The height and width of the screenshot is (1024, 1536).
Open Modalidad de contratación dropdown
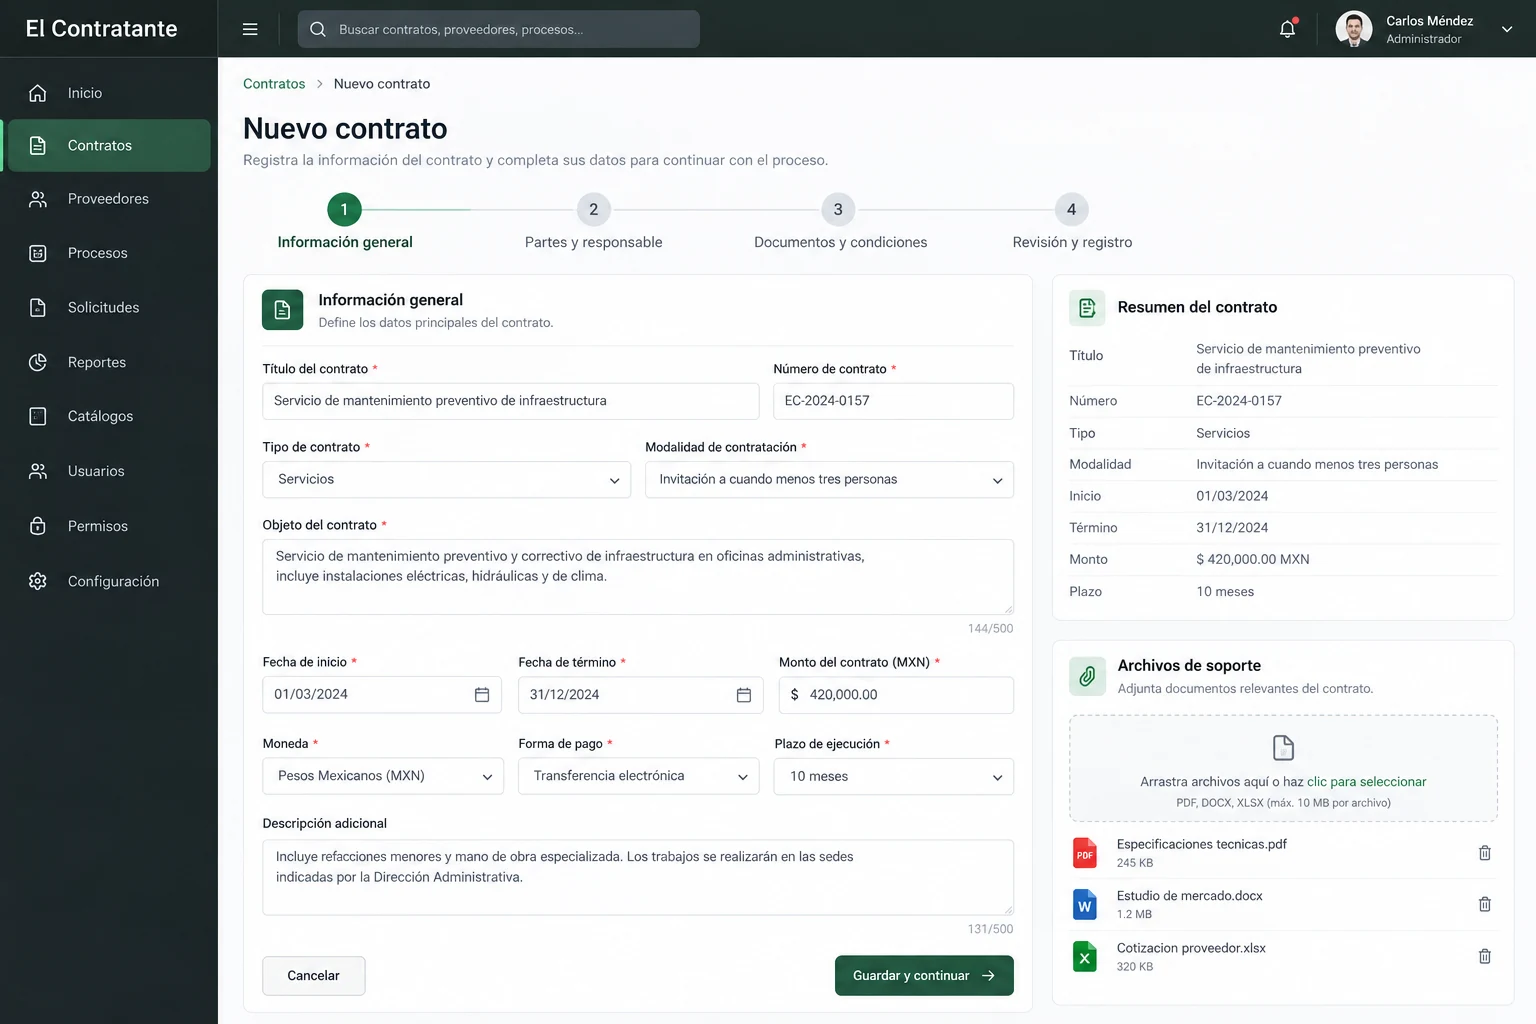click(x=829, y=479)
